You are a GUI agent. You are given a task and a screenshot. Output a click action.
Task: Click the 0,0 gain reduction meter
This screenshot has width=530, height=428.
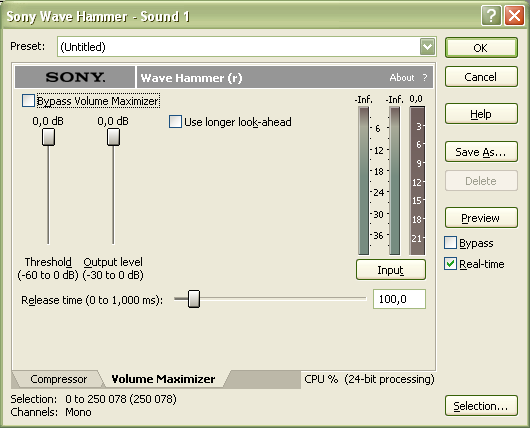point(417,181)
